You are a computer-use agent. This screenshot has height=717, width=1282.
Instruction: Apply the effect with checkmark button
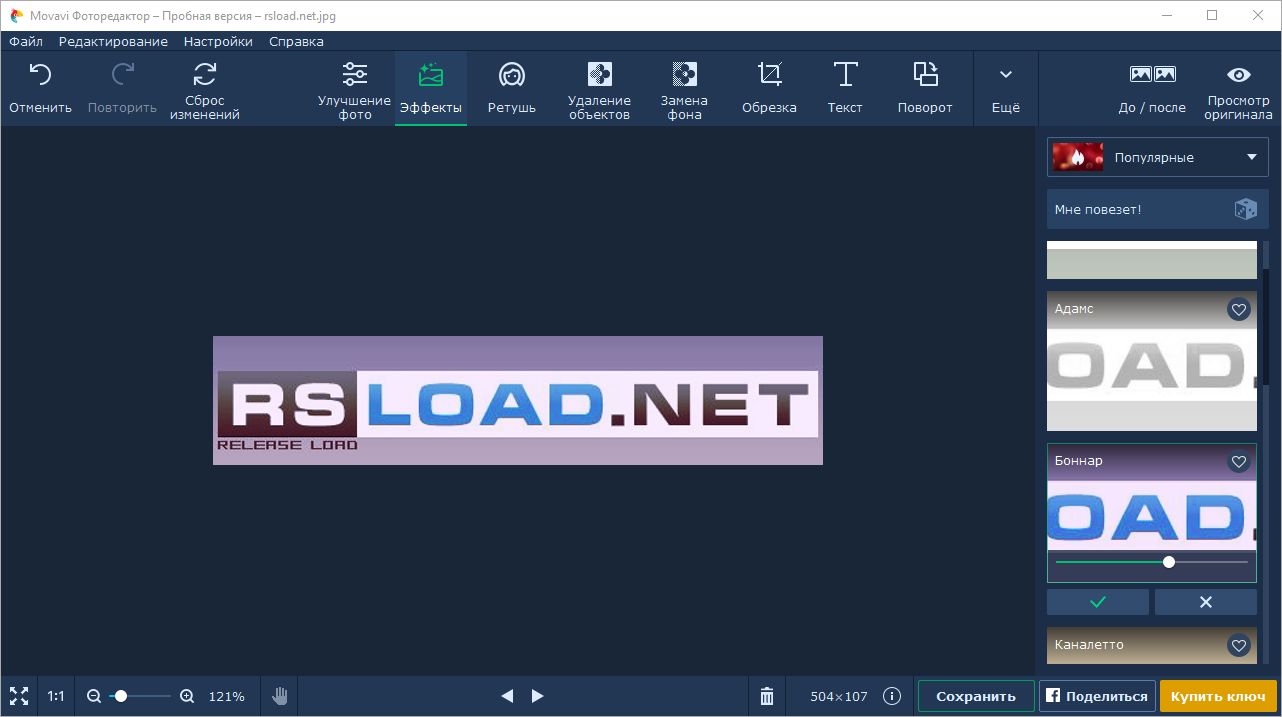1098,602
